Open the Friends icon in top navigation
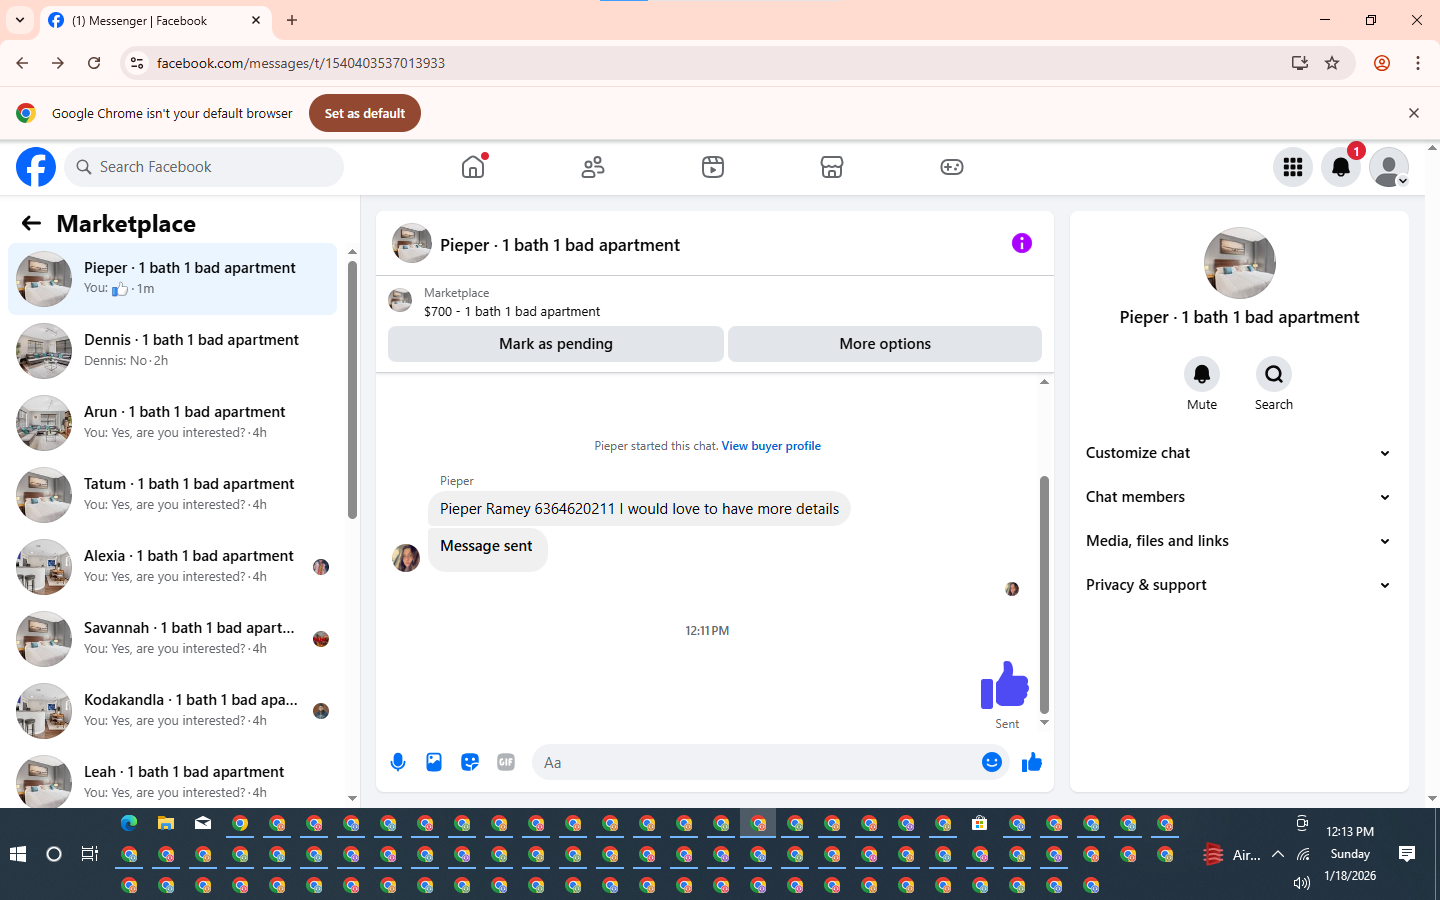The height and width of the screenshot is (900, 1440). (x=593, y=167)
